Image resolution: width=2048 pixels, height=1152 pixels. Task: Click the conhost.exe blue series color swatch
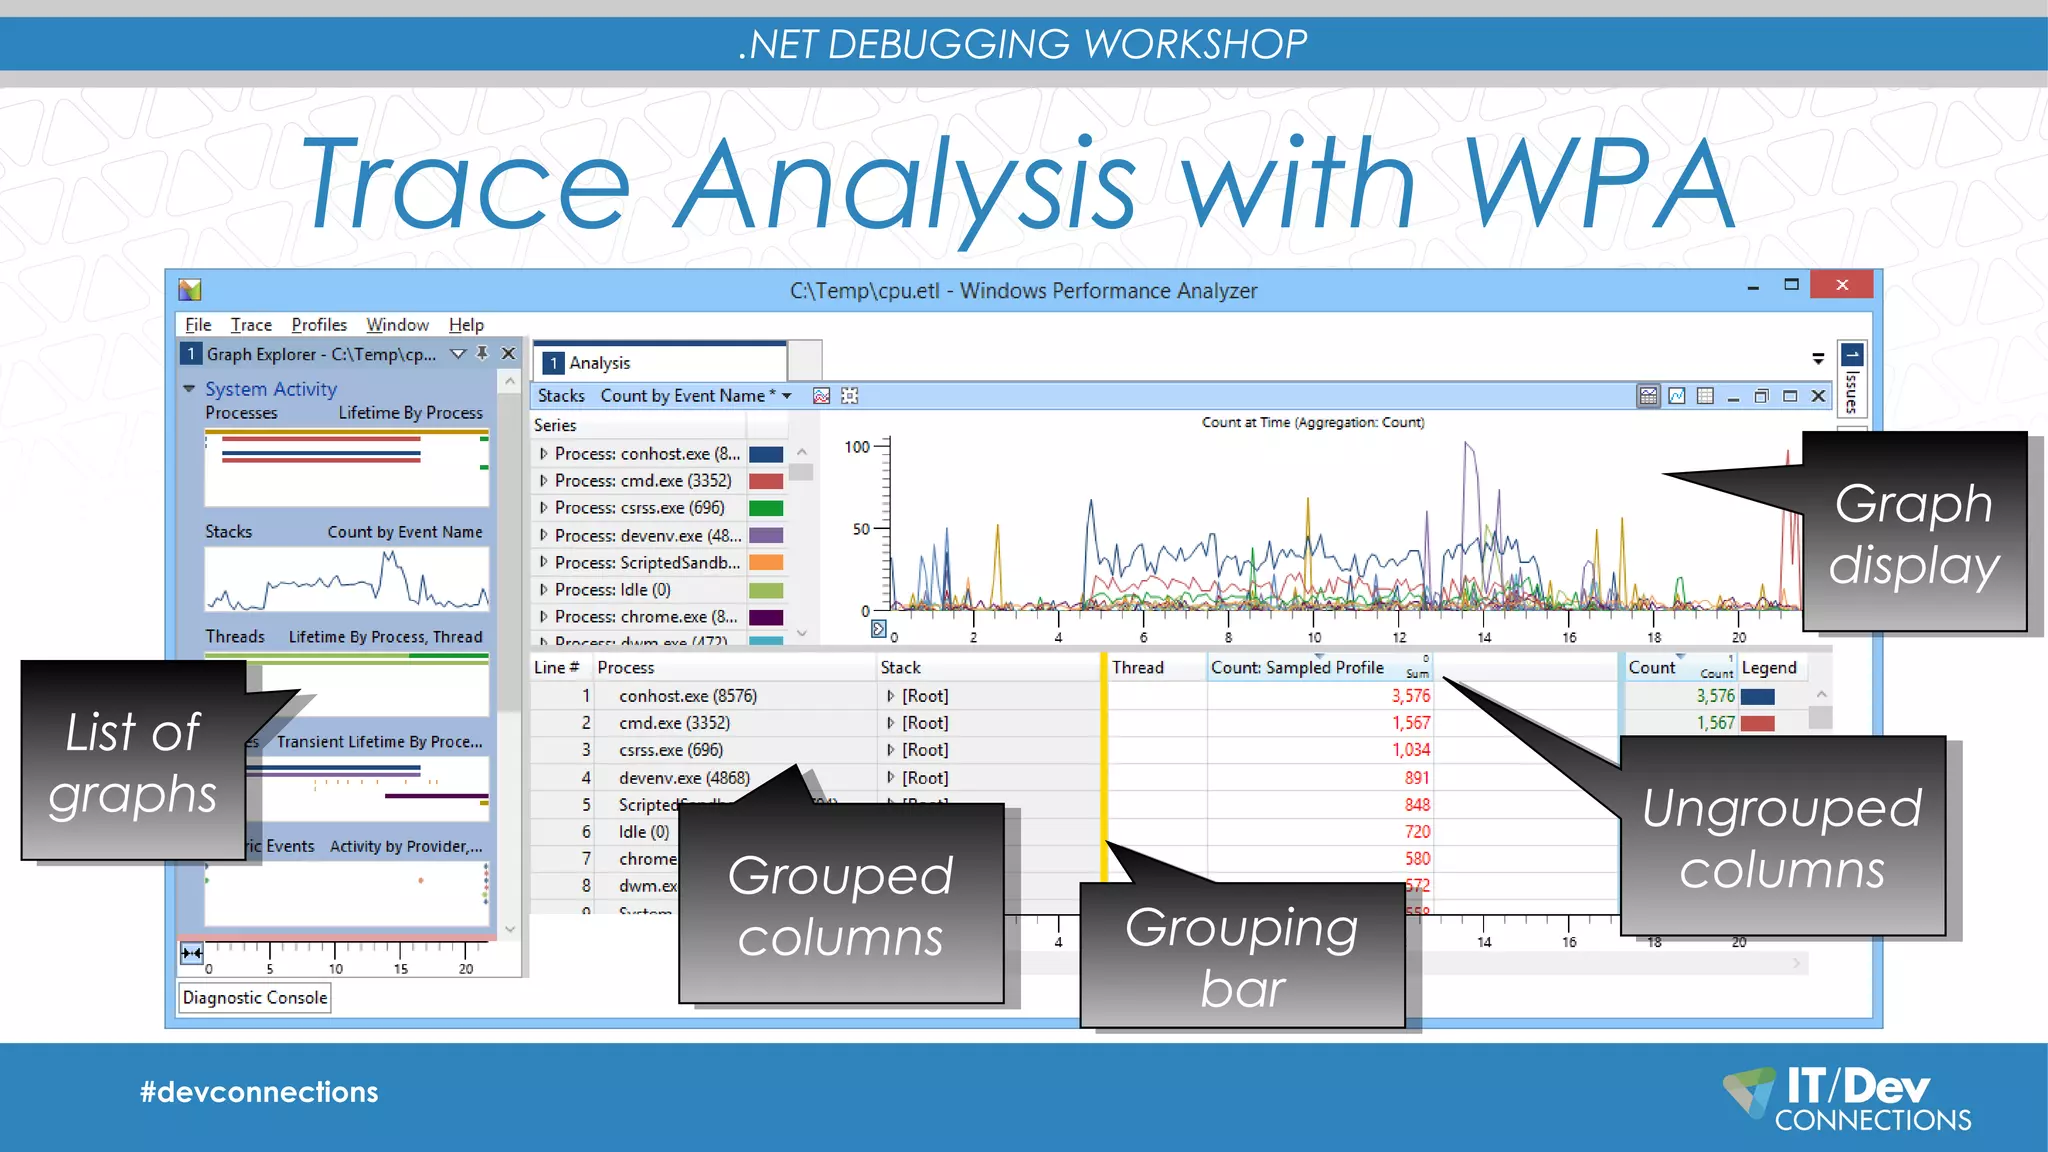766,454
